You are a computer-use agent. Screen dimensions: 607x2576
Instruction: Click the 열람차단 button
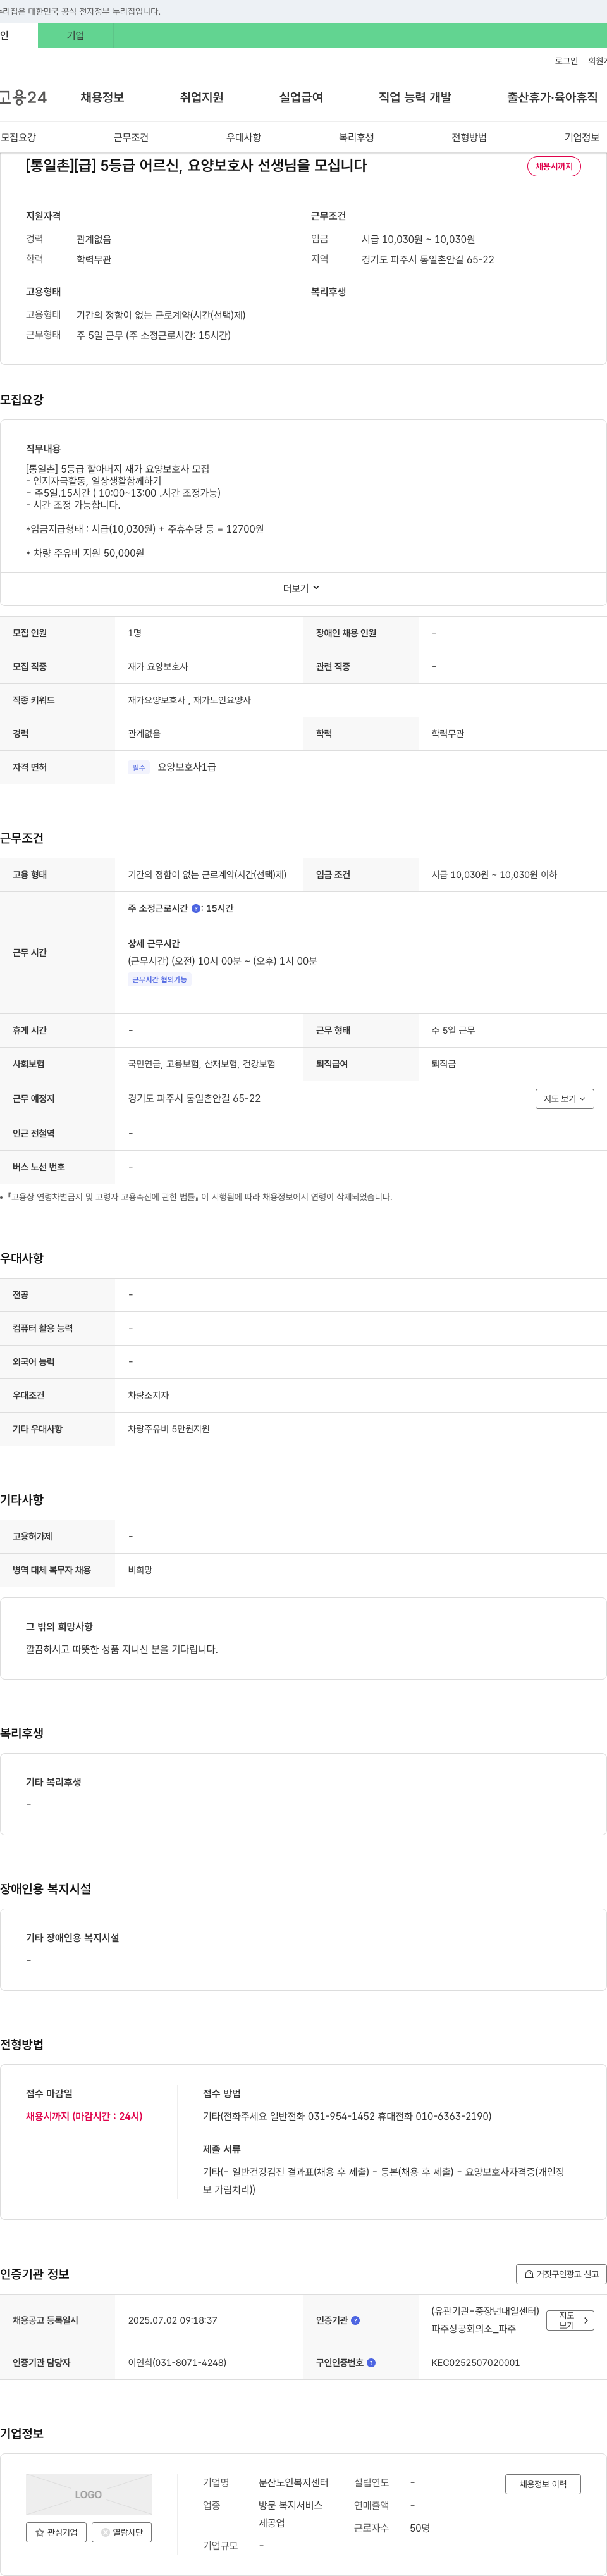121,2532
